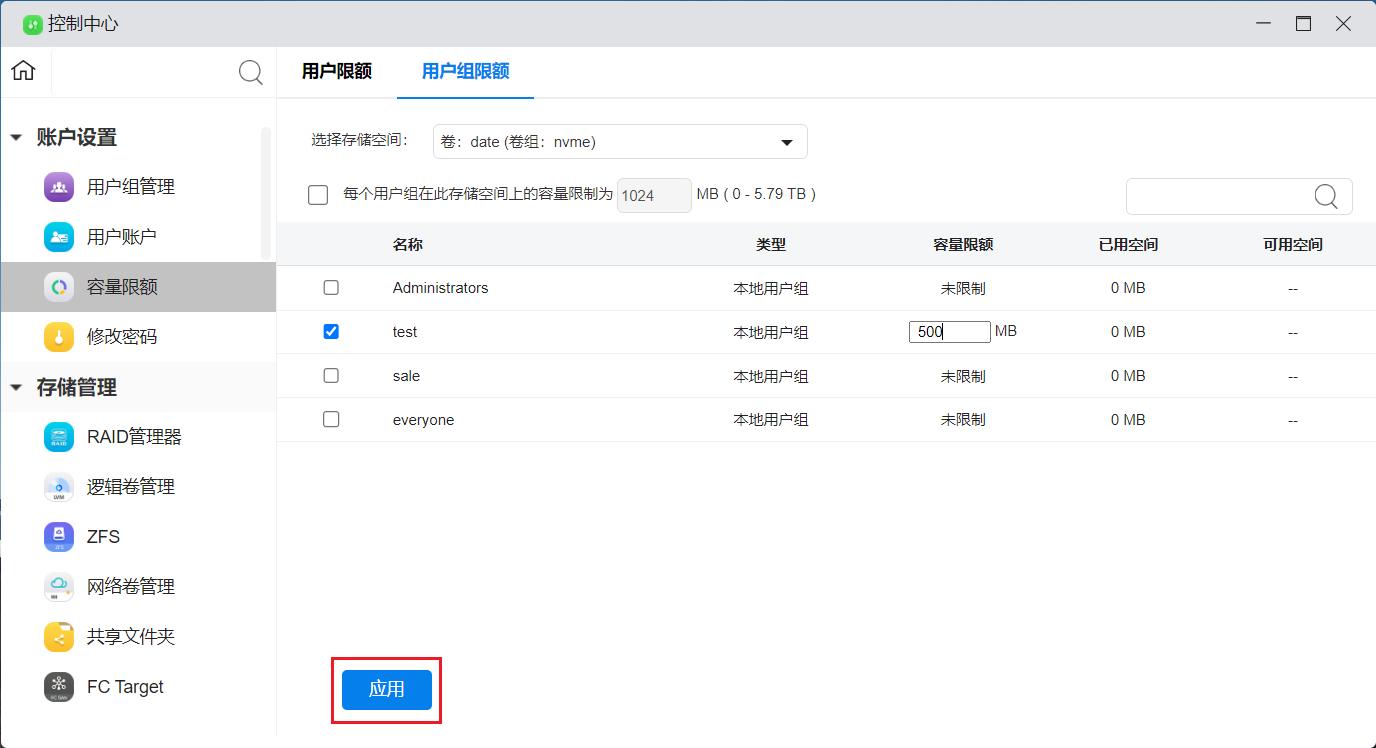Collapse the 存储管理 section
The height and width of the screenshot is (748, 1376).
[15, 387]
